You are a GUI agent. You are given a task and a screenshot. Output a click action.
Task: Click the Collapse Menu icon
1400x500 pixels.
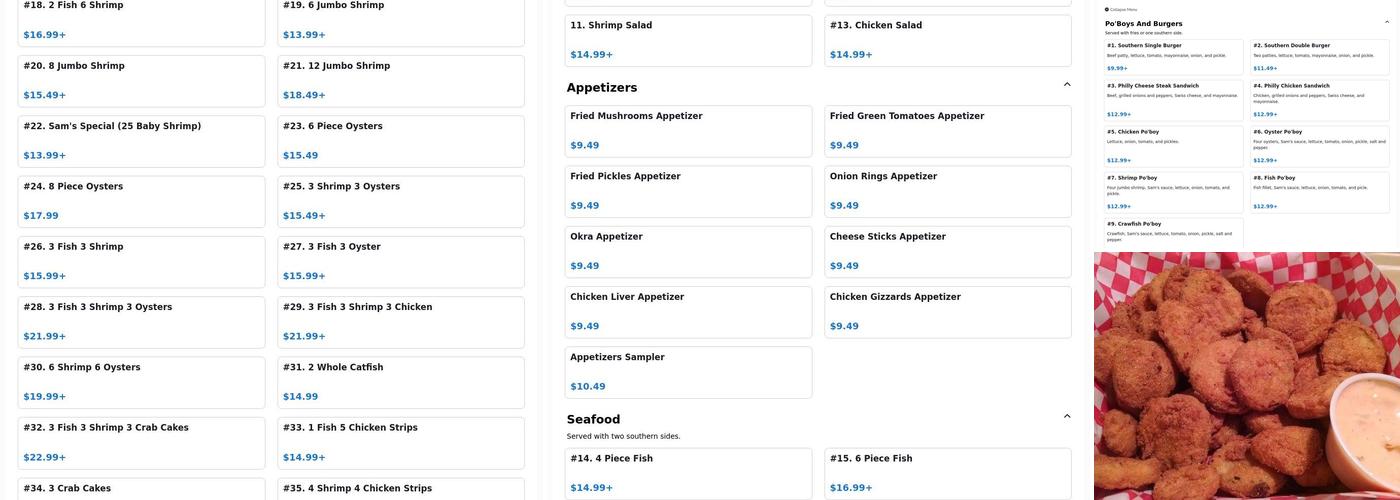1107,9
